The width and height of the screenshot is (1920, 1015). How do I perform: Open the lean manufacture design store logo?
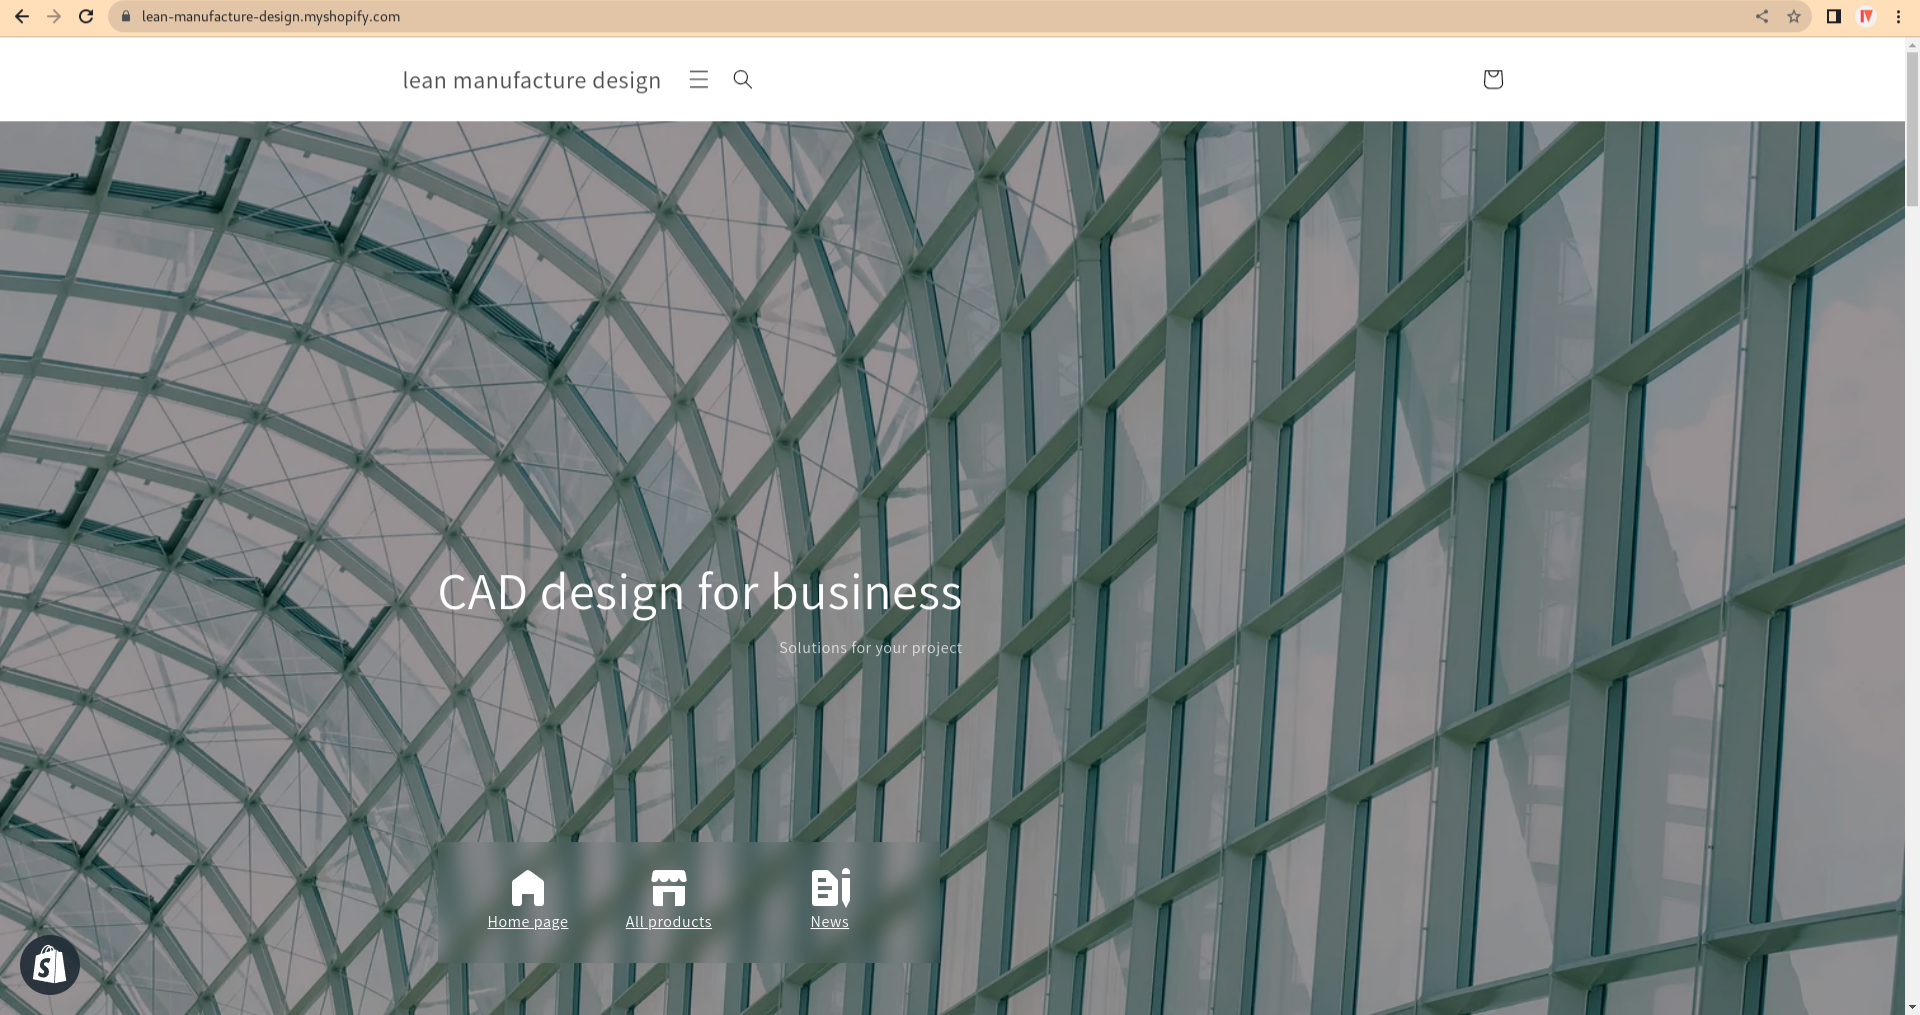[x=531, y=79]
